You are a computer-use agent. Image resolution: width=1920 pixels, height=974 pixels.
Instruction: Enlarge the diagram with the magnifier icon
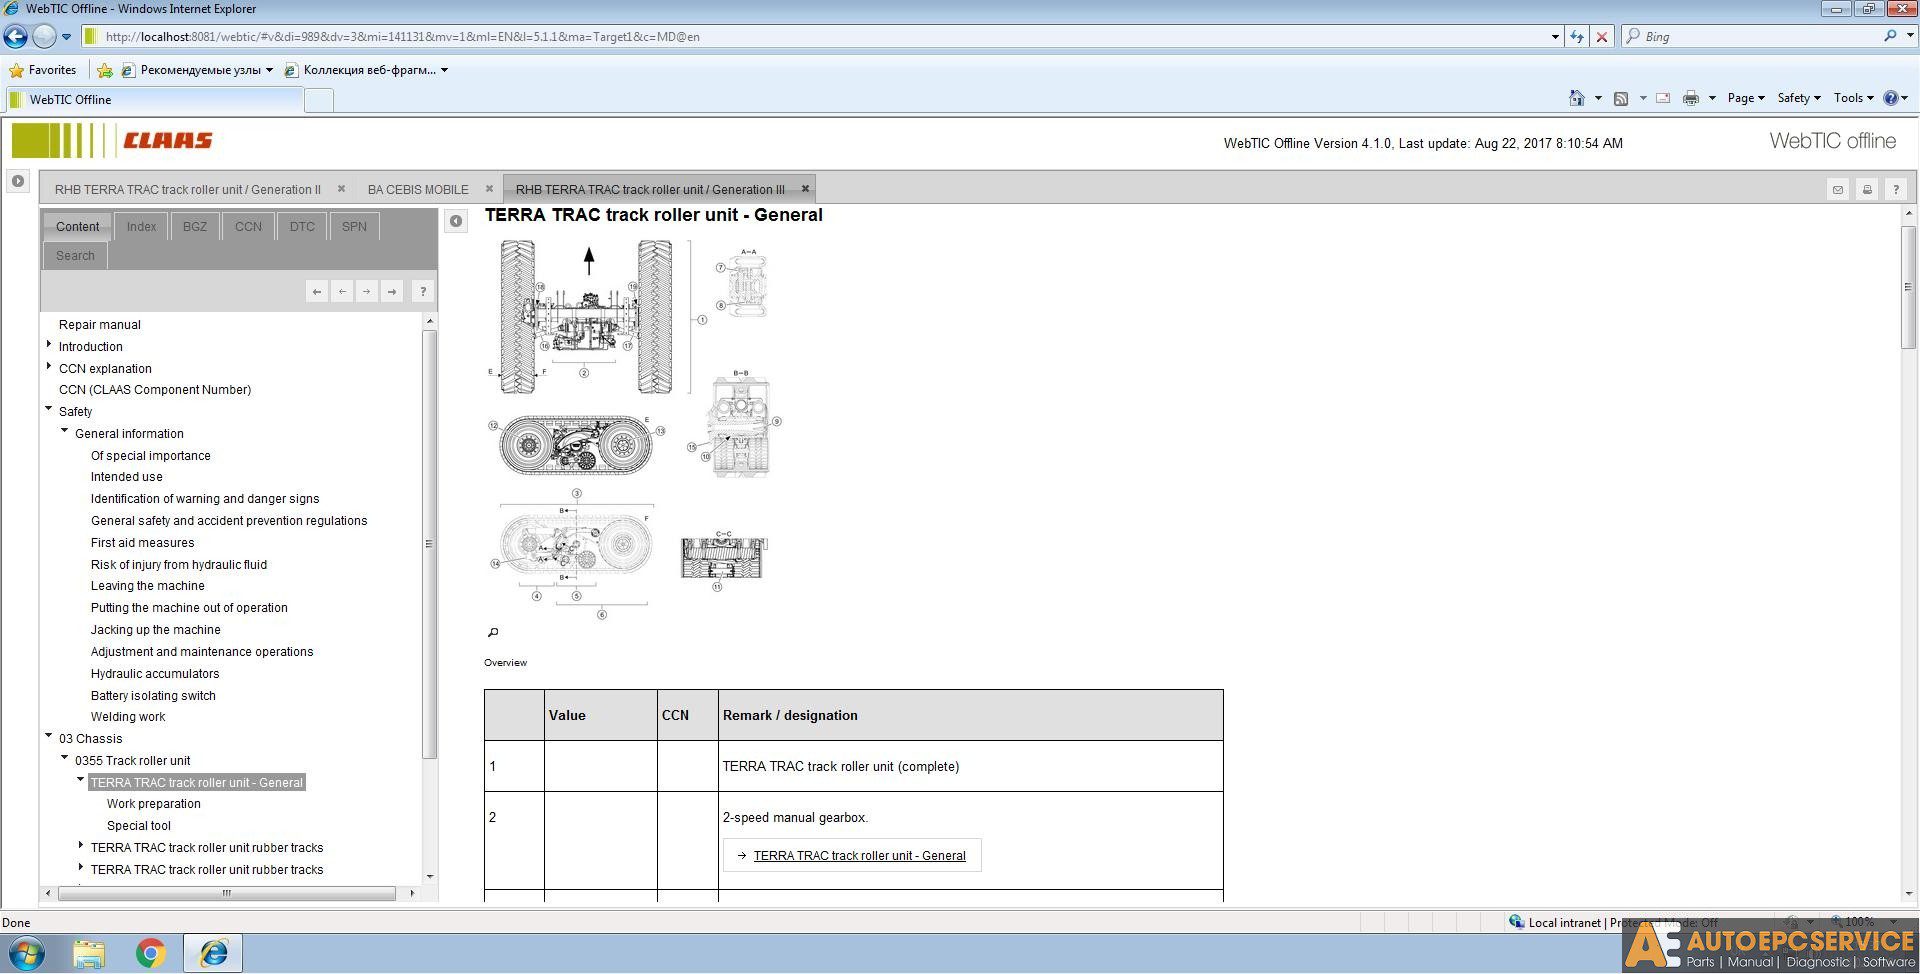tap(492, 632)
